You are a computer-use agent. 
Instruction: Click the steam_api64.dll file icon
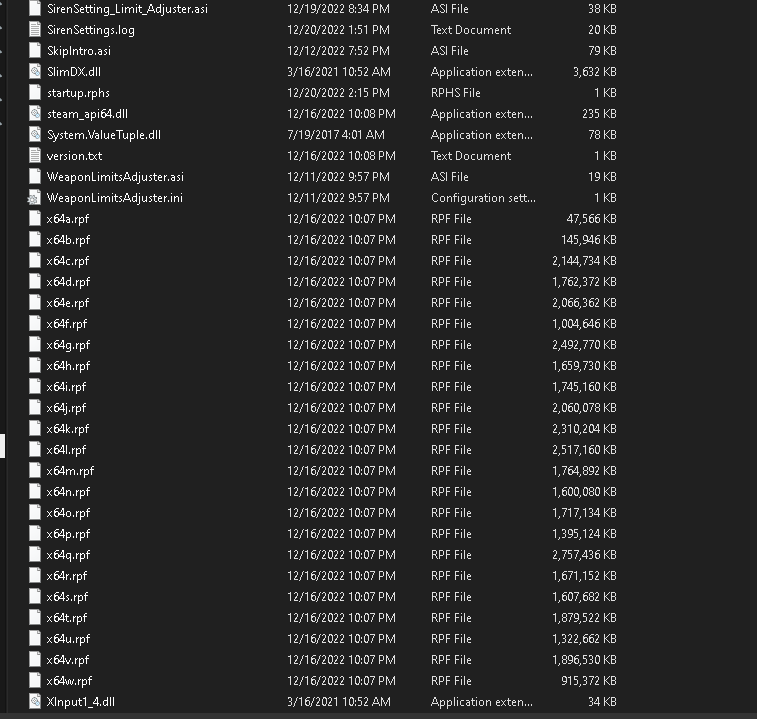[37, 114]
